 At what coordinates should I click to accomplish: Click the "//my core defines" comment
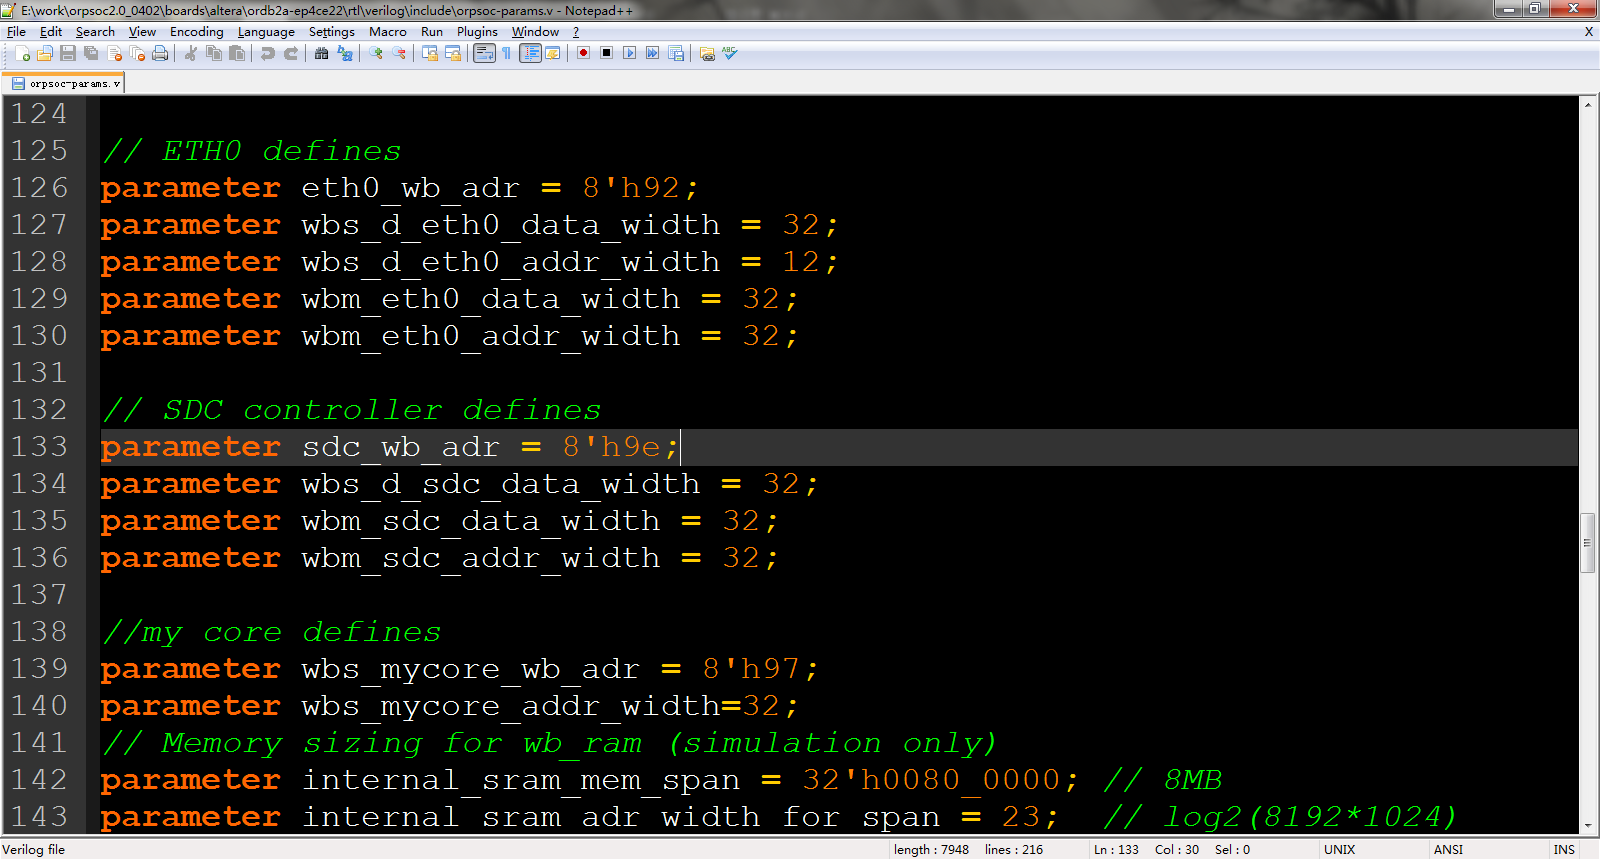tap(271, 632)
